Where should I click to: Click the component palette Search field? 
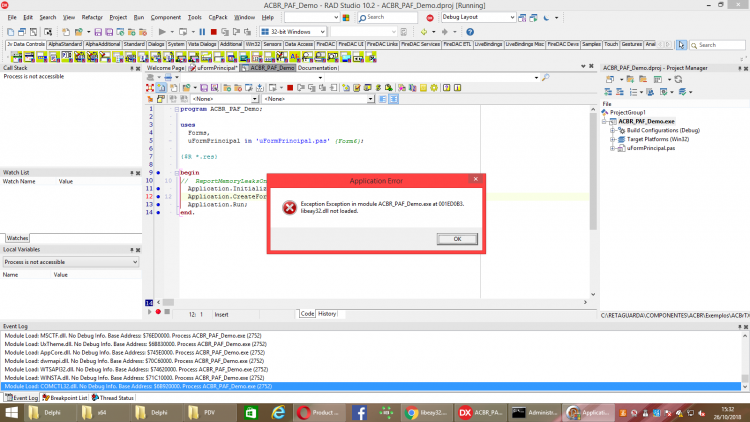[x=717, y=45]
